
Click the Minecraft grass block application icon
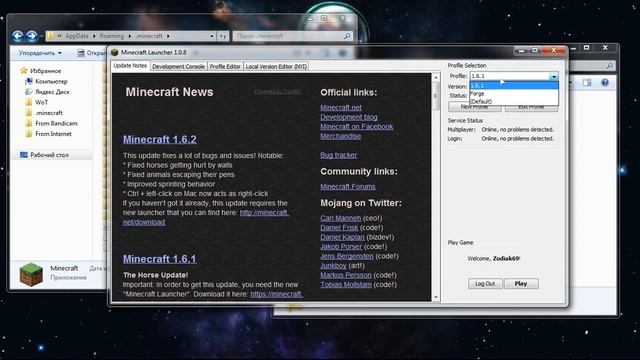coord(31,274)
